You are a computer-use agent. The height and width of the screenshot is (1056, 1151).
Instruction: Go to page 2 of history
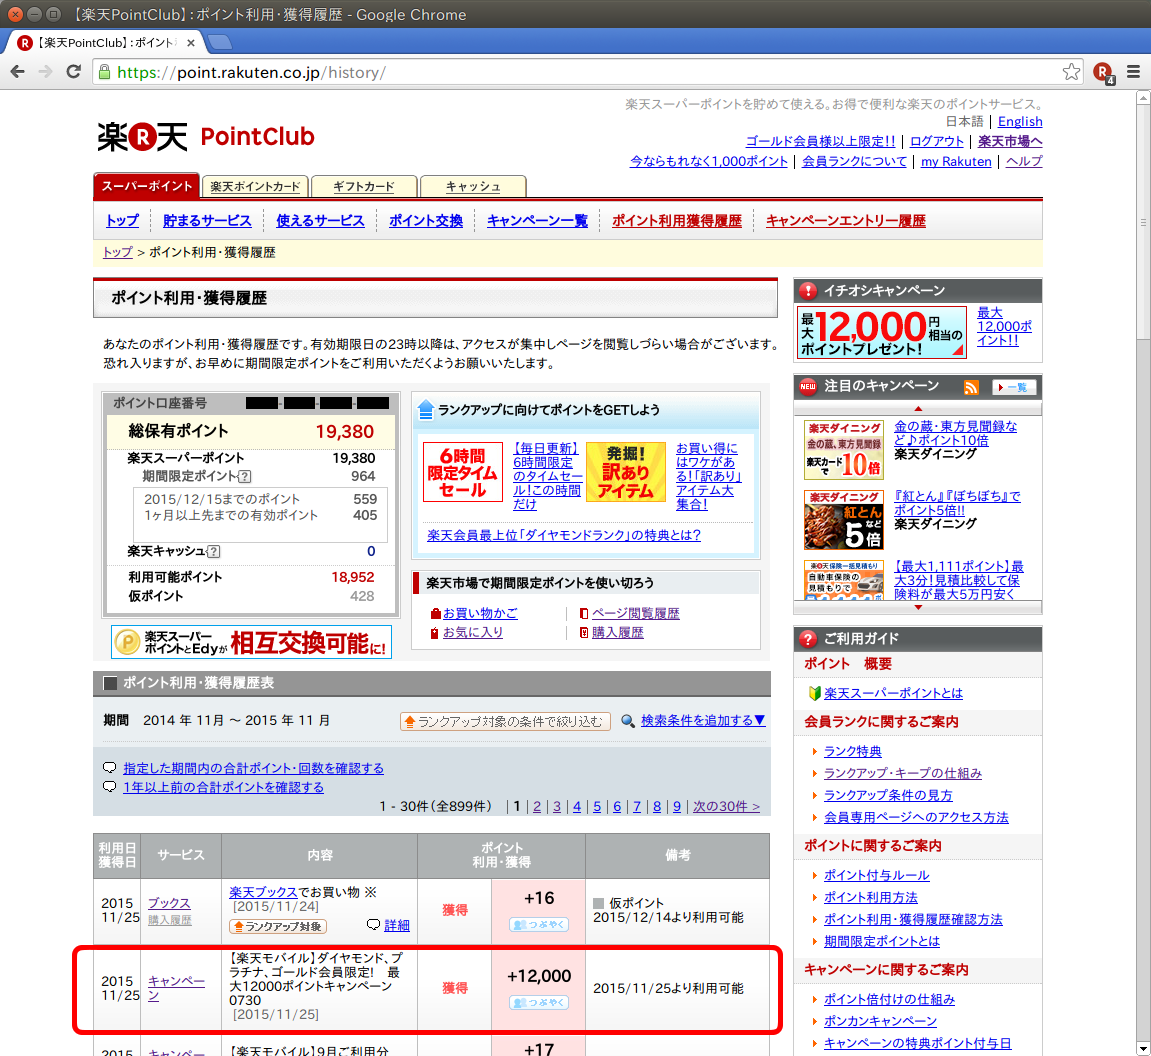point(537,806)
